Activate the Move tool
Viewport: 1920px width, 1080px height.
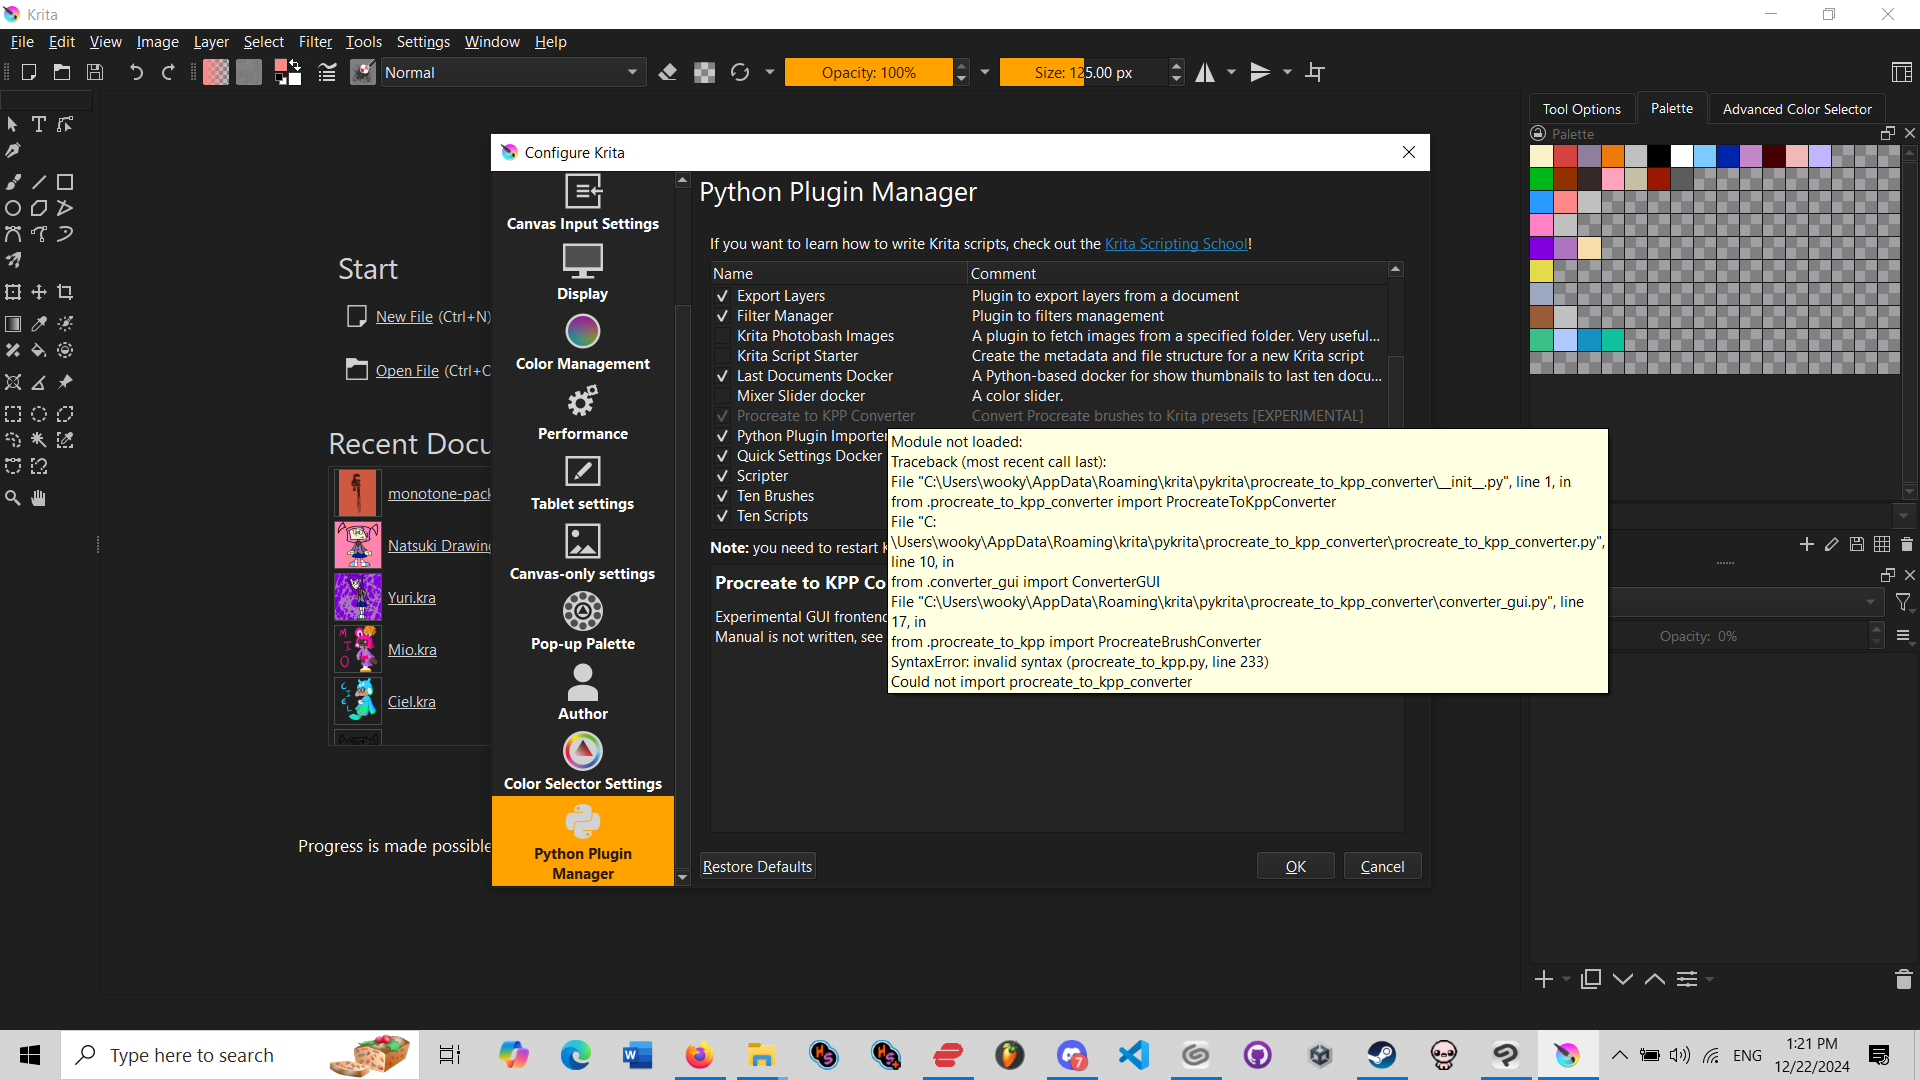39,292
